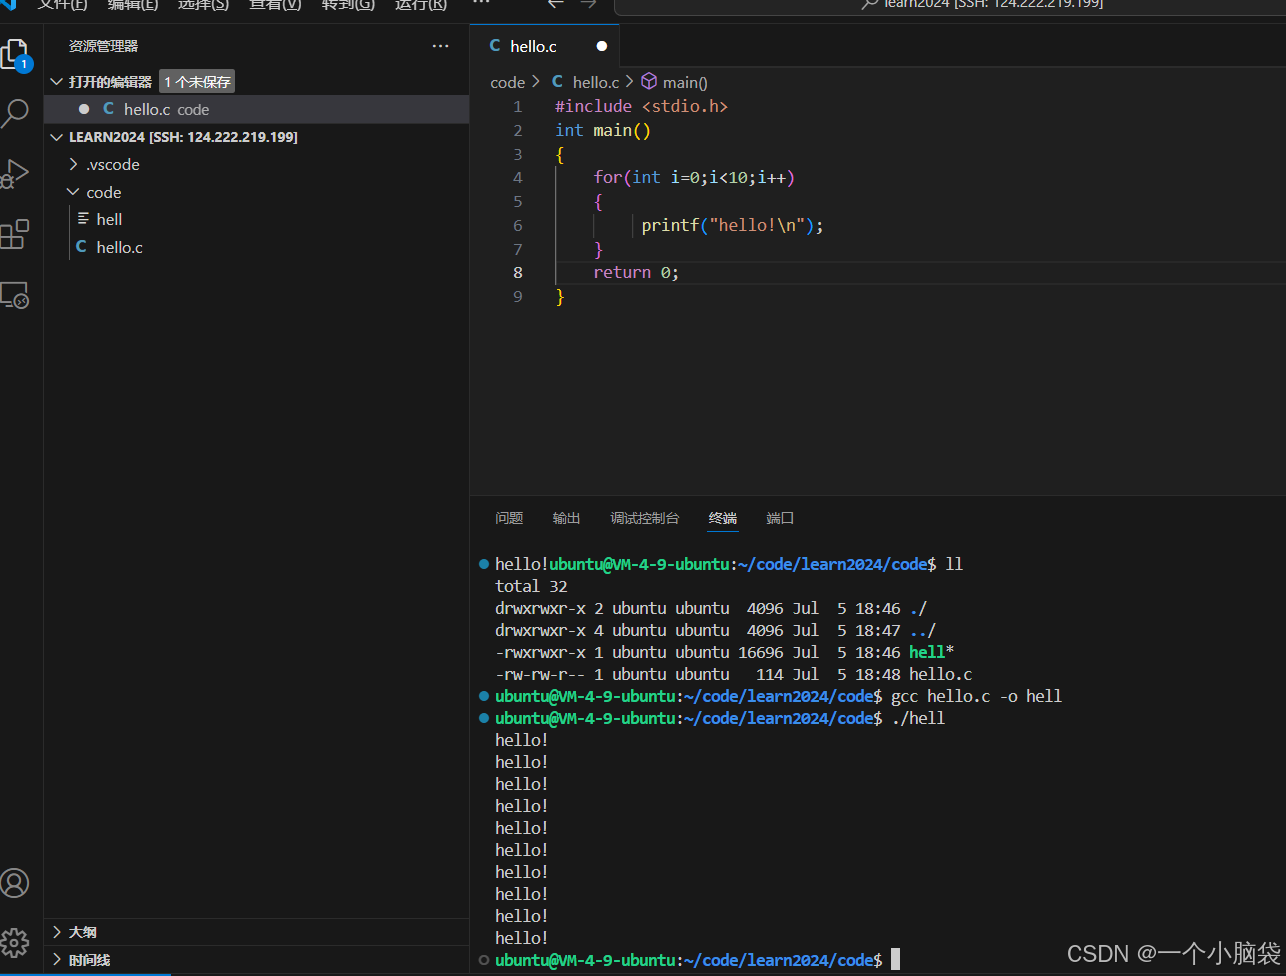Click main() in the breadcrumb bar
The width and height of the screenshot is (1286, 976).
click(x=684, y=83)
